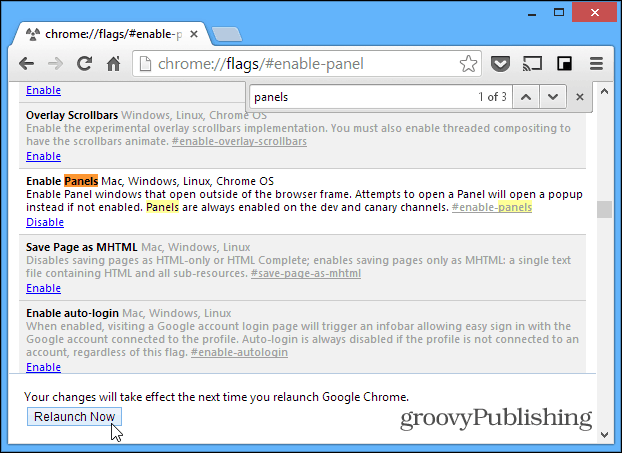Click the scrollbar up arrow
Image resolution: width=622 pixels, height=455 pixels.
pos(604,92)
